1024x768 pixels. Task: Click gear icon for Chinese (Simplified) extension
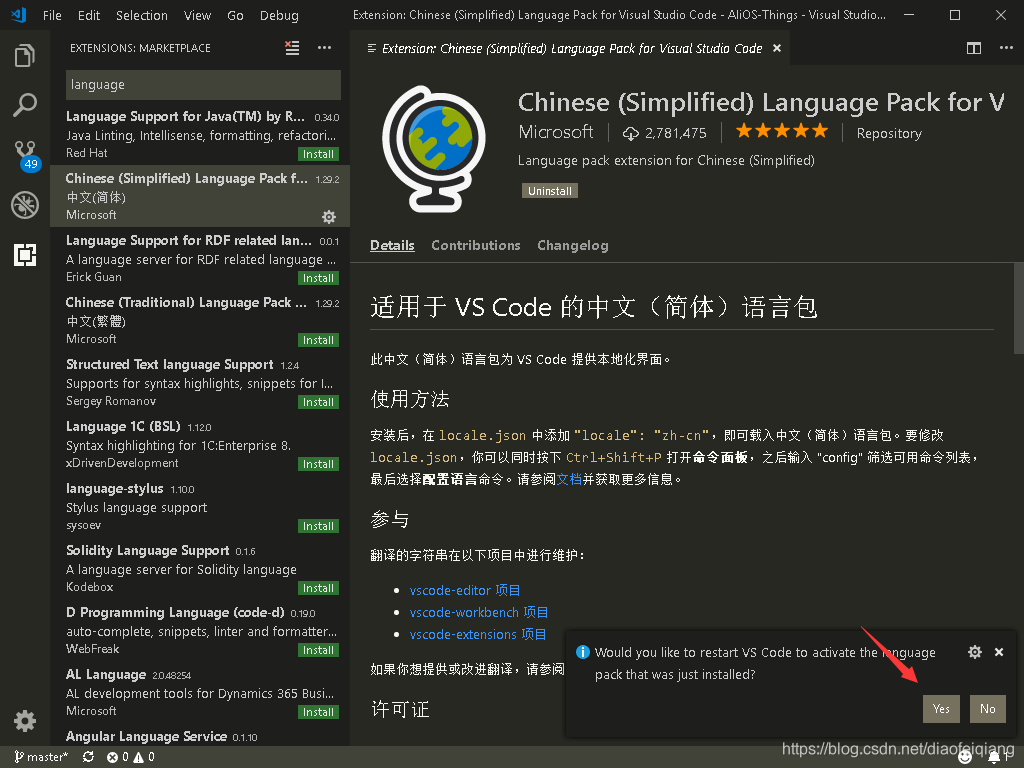click(329, 216)
